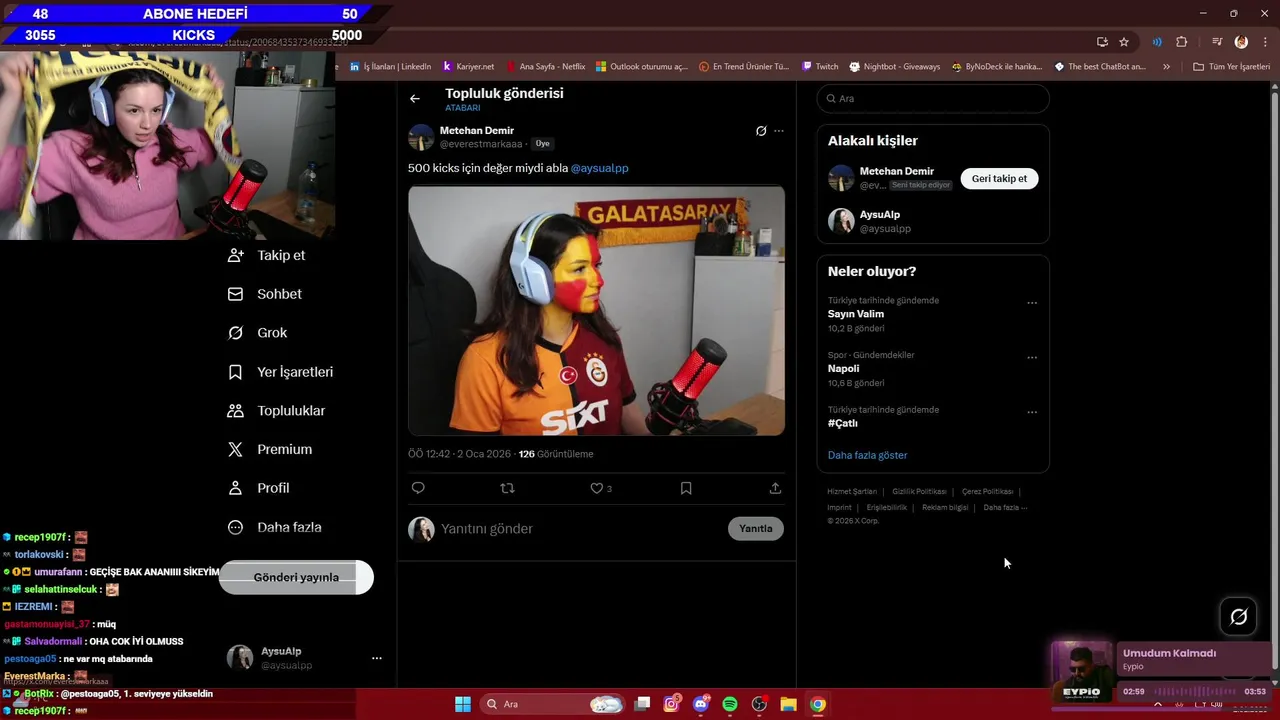Click the Ara search field on X
Screen dimensions: 1280x720
click(933, 98)
